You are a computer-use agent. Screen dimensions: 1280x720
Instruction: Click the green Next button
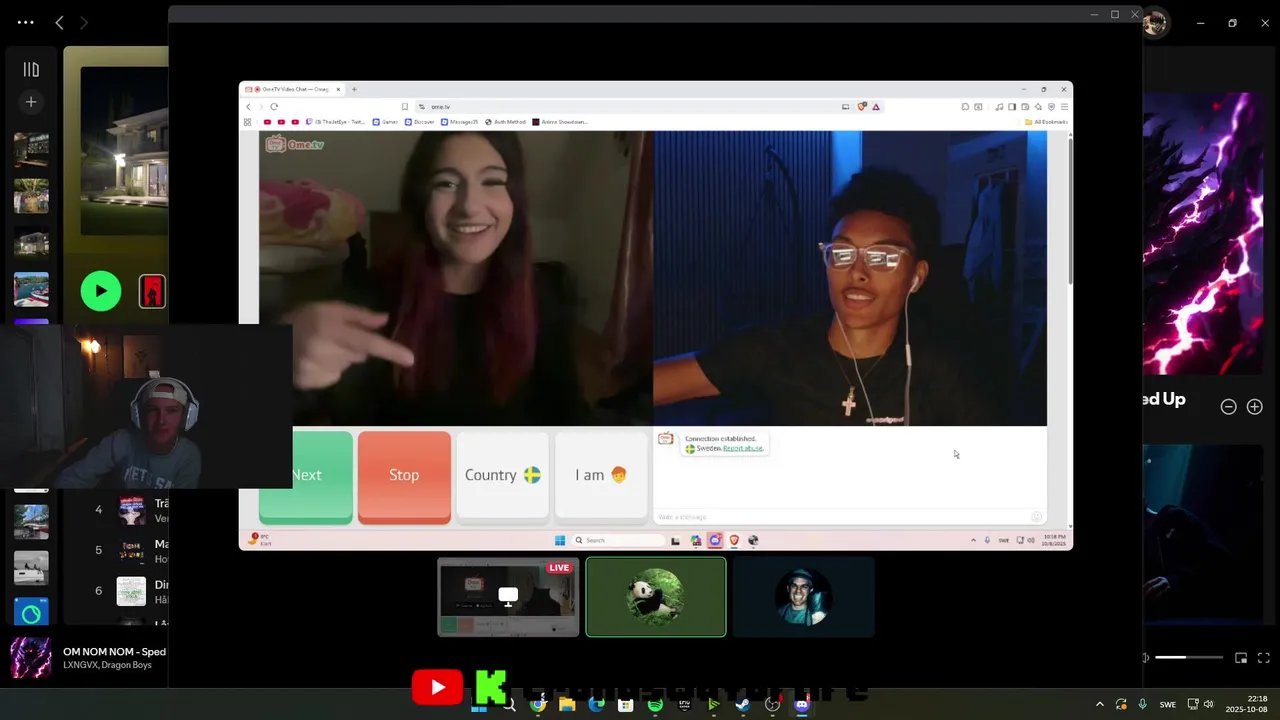tap(306, 476)
